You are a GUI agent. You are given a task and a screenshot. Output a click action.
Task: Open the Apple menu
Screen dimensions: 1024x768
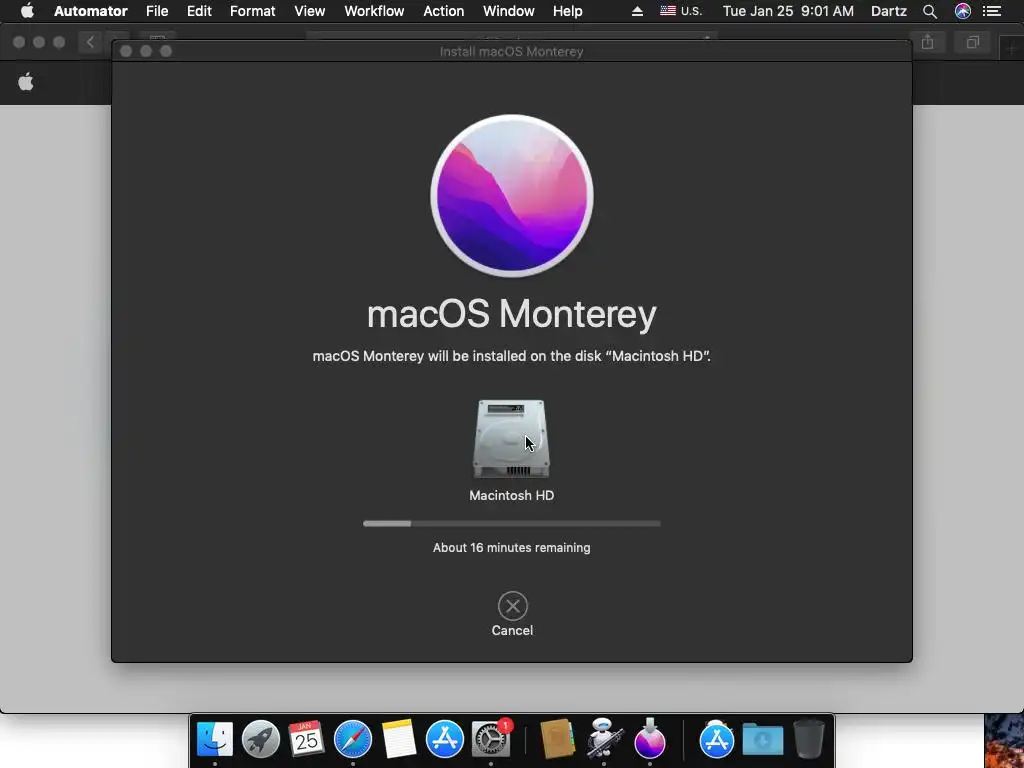(x=27, y=11)
